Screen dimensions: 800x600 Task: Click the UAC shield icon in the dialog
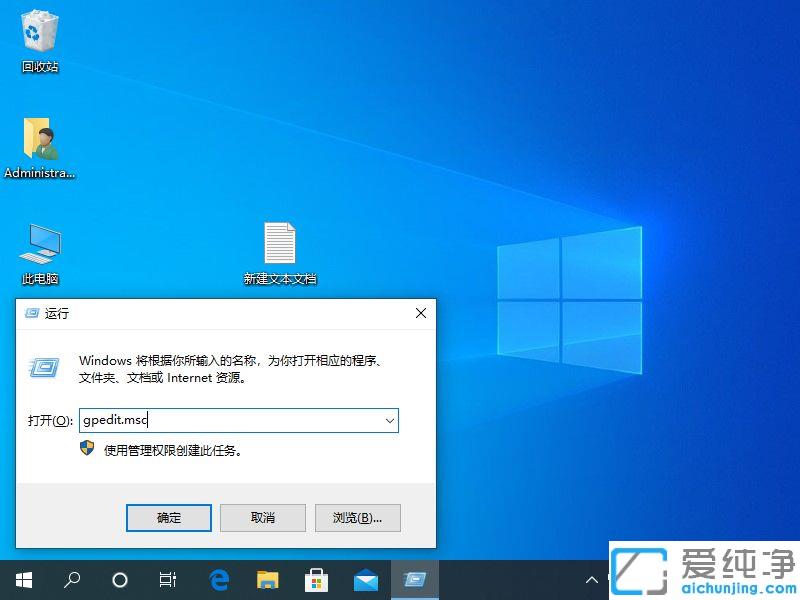89,449
